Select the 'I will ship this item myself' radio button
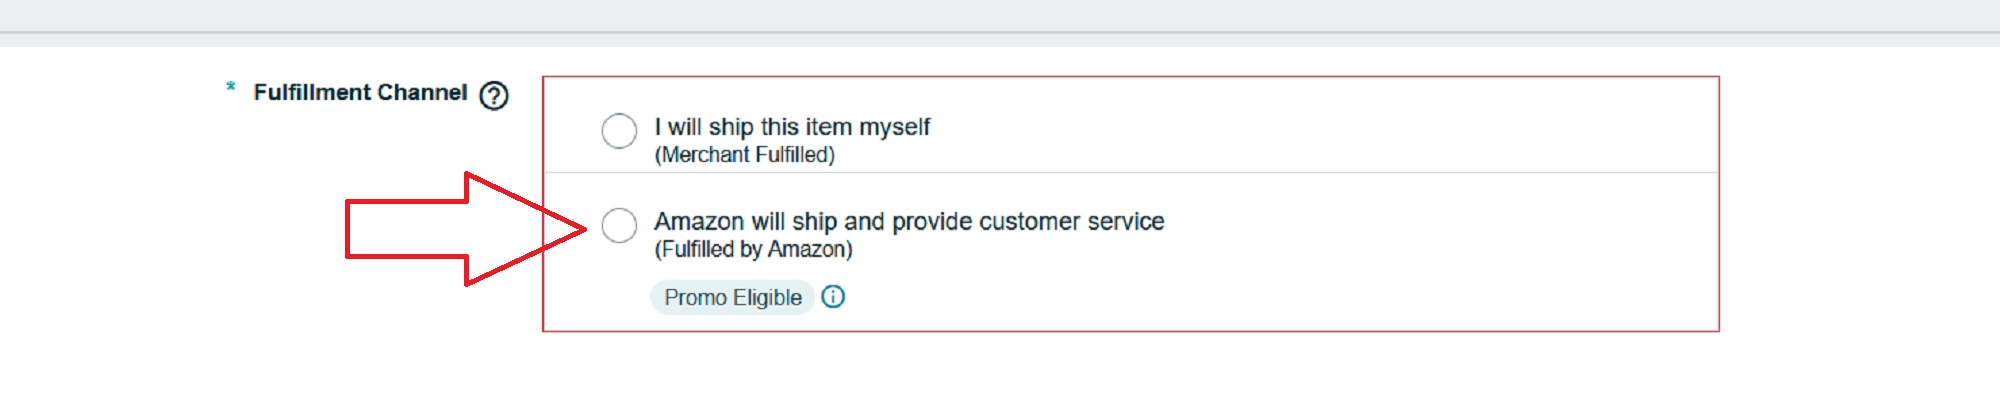 coord(619,131)
